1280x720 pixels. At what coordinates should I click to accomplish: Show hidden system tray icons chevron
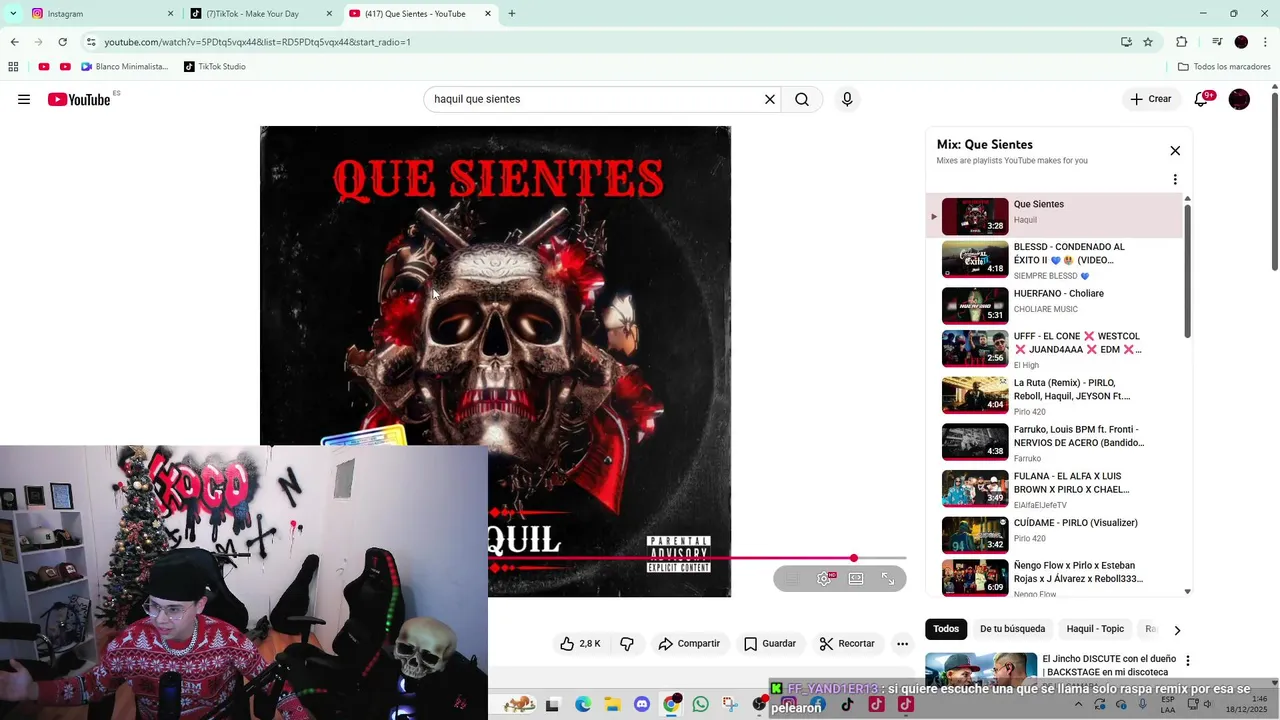[x=1078, y=704]
